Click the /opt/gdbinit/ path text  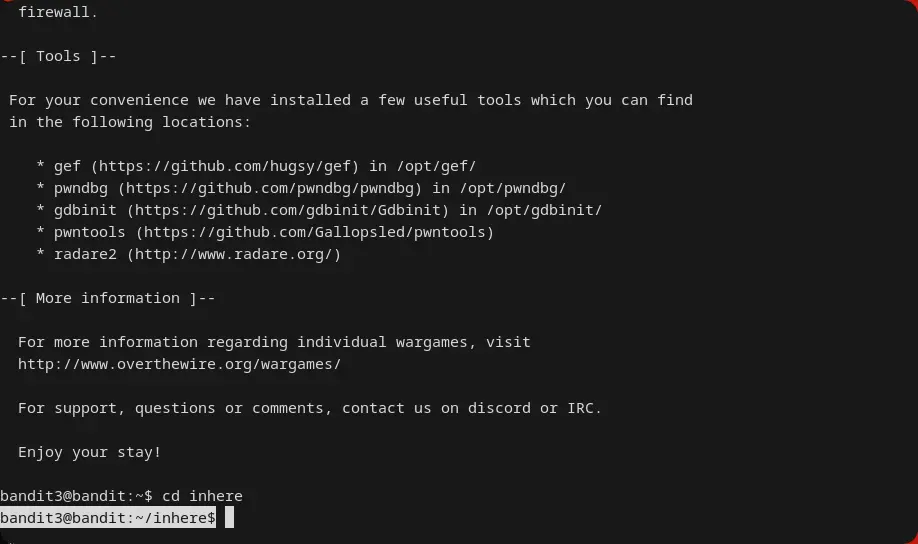pyautogui.click(x=544, y=210)
